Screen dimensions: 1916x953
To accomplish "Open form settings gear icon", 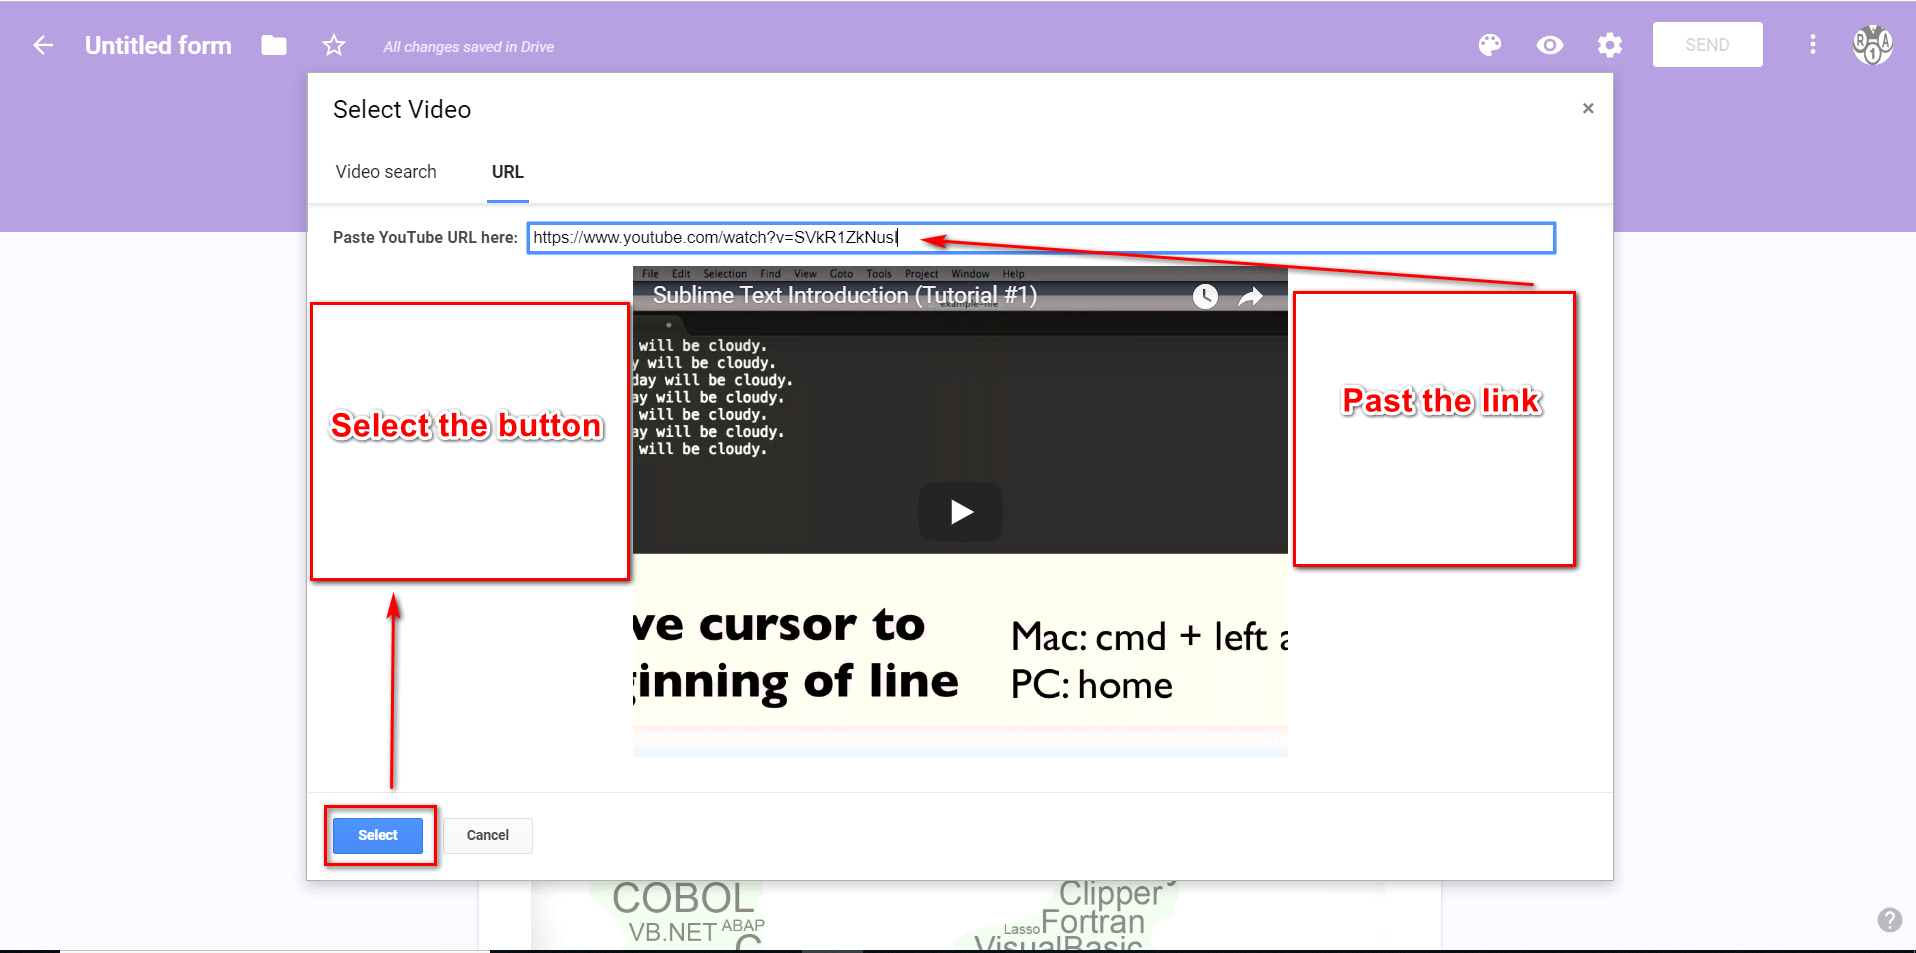I will (1610, 45).
